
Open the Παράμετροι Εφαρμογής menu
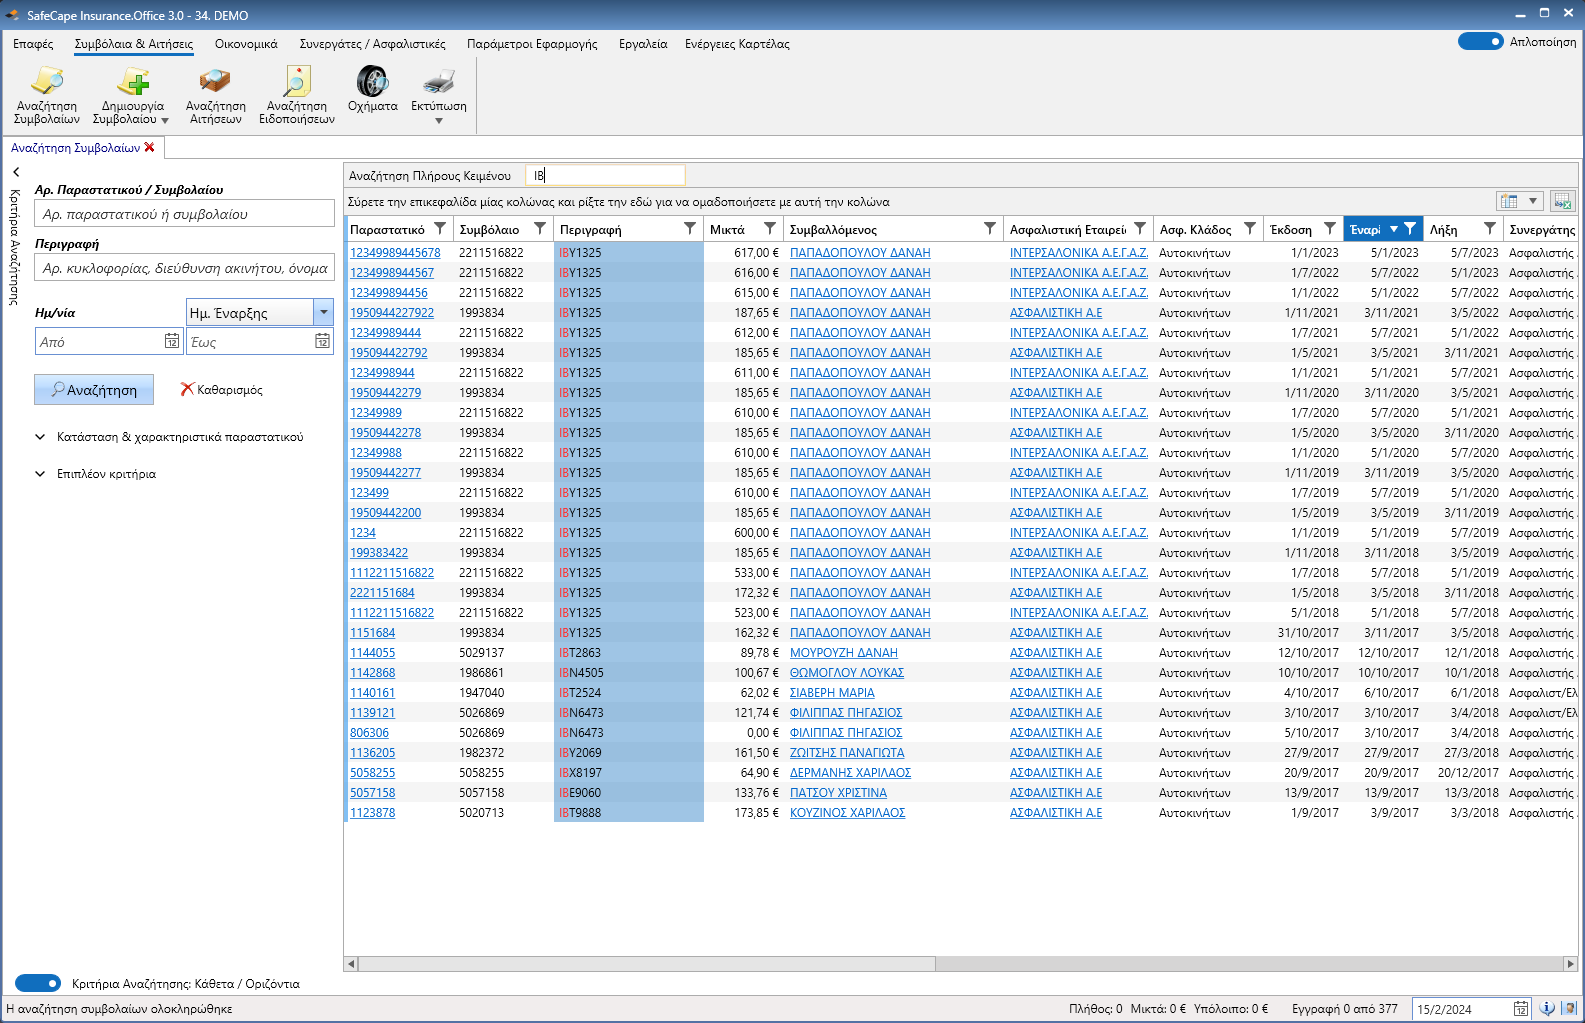[x=532, y=44]
